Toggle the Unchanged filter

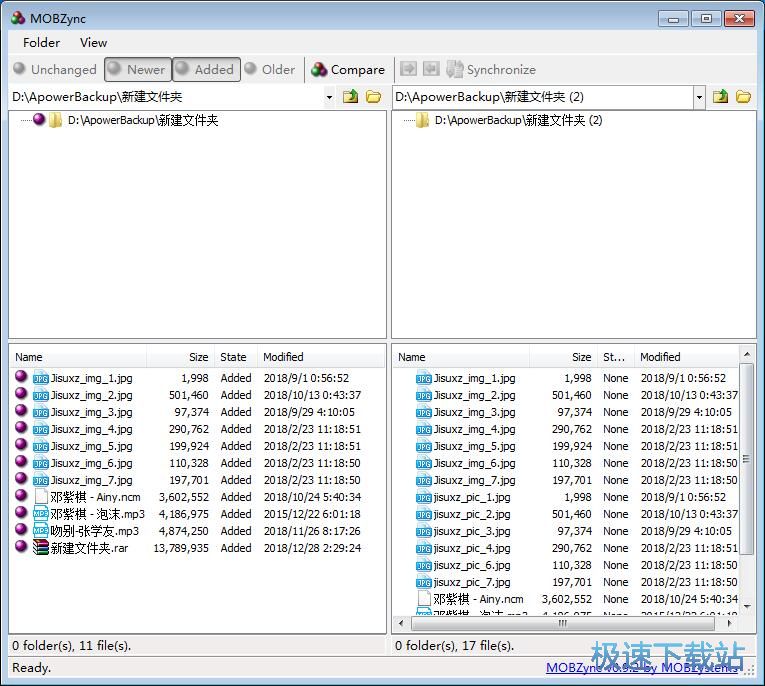[55, 69]
